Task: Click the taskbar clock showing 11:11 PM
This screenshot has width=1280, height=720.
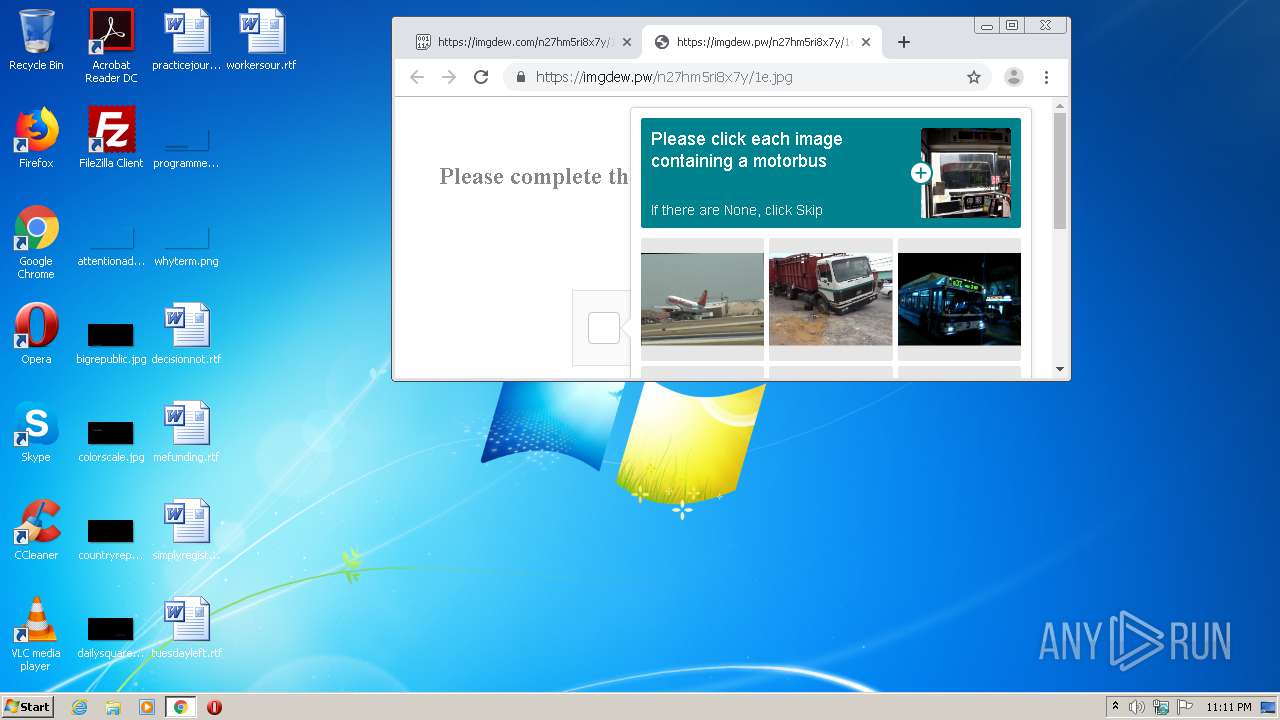Action: coord(1229,707)
